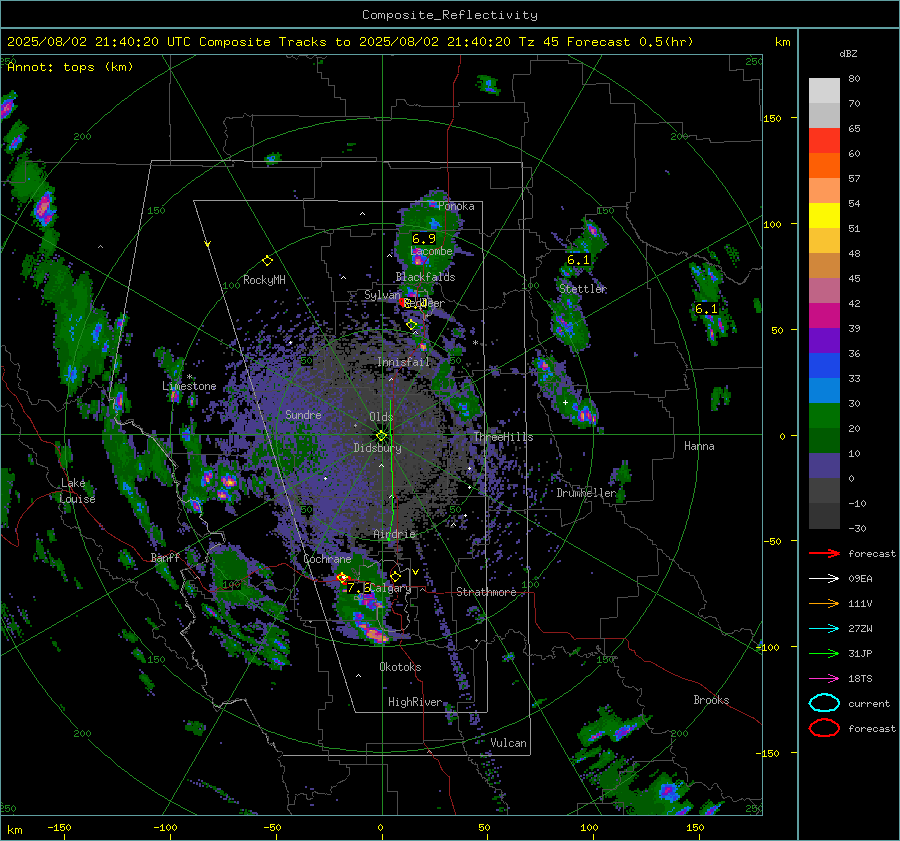The image size is (900, 841).
Task: Click the Lacombe city label
Action: click(432, 251)
